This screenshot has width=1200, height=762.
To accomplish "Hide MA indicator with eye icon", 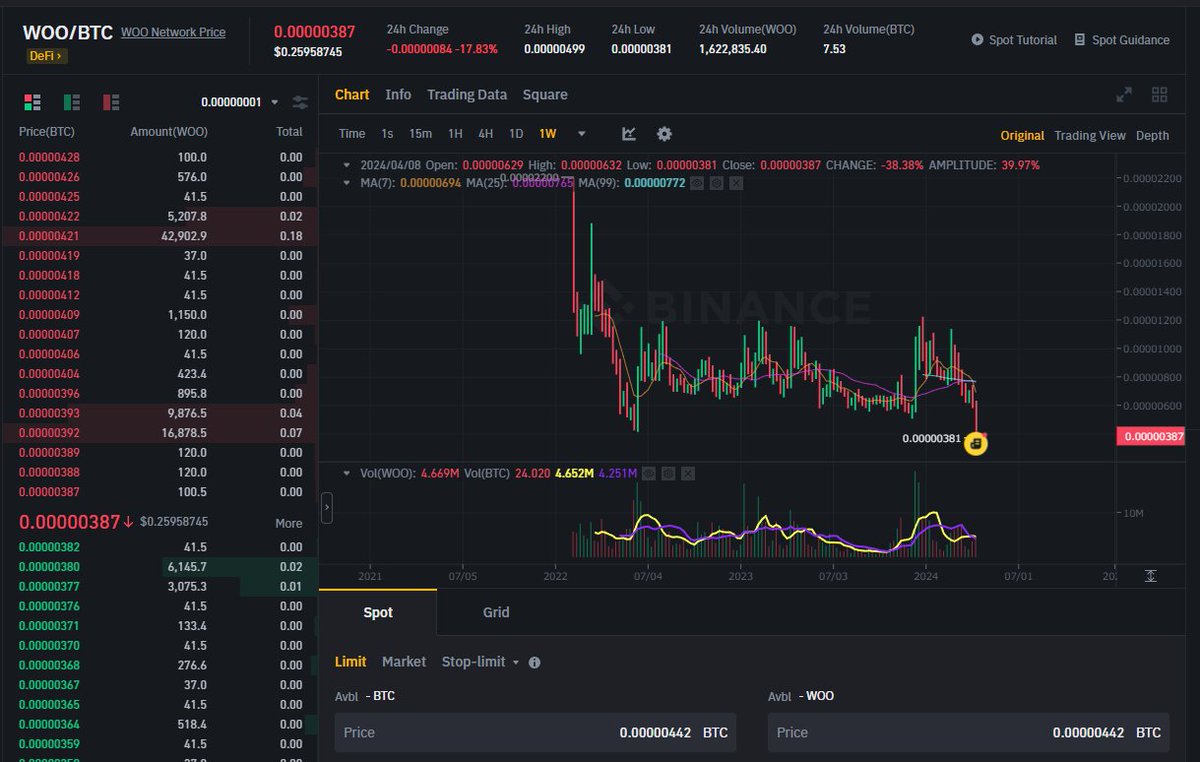I will tap(698, 183).
